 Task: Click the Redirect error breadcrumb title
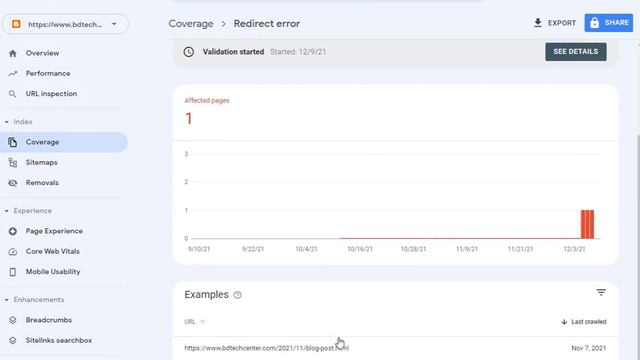[267, 24]
